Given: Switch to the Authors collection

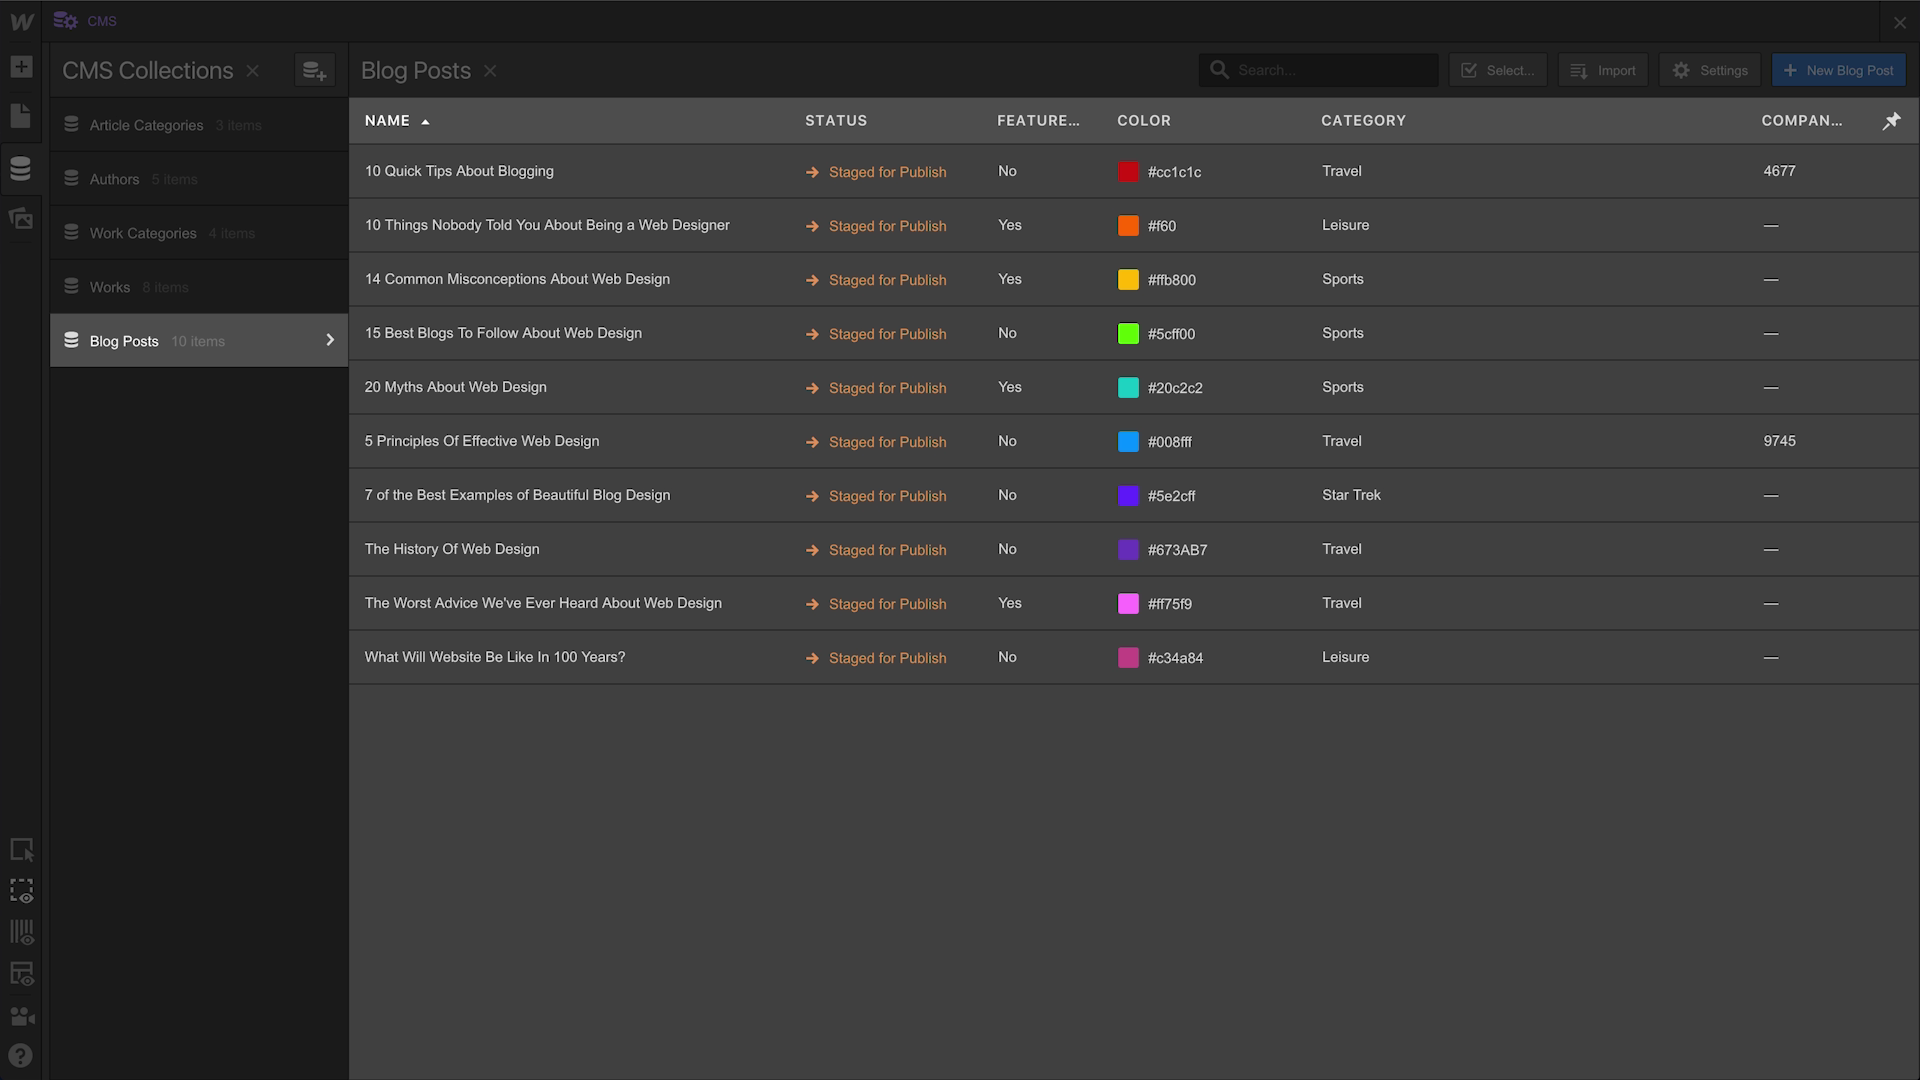Looking at the screenshot, I should [114, 179].
